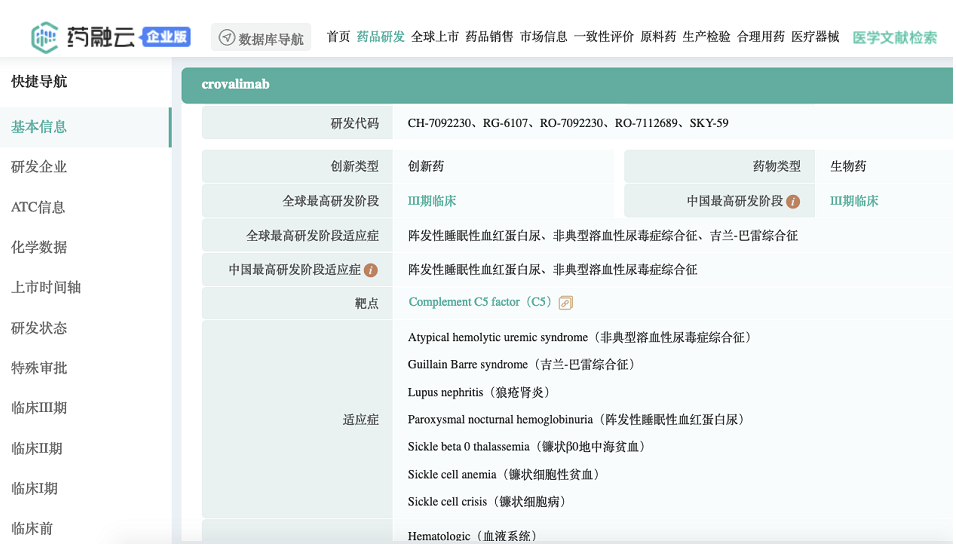Jump to 临床III期 section
Screen dimensions: 956x559
(39, 408)
